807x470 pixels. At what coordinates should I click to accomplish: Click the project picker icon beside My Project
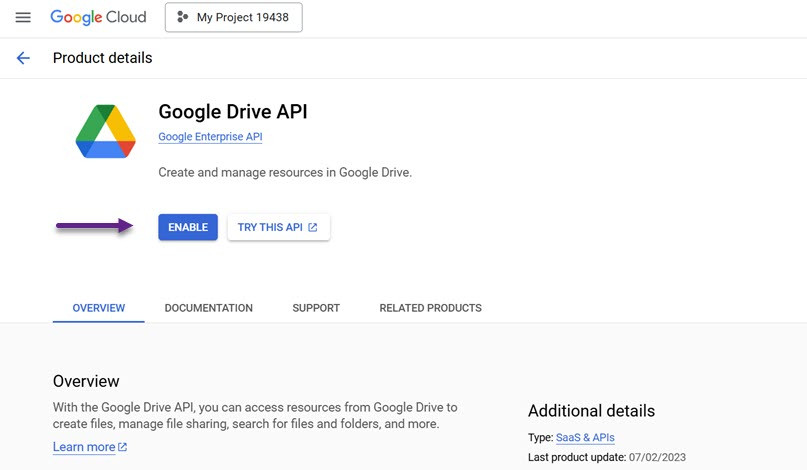pyautogui.click(x=183, y=17)
